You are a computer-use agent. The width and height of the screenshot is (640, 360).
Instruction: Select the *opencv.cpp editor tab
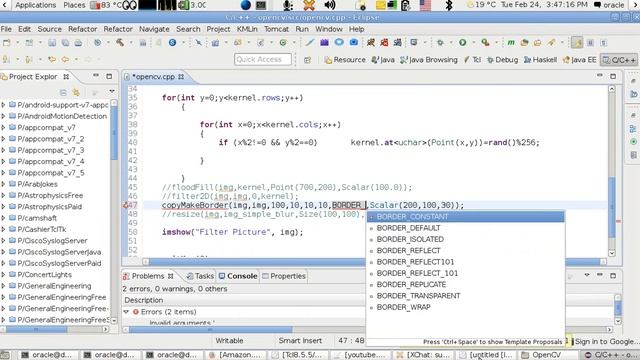(153, 77)
